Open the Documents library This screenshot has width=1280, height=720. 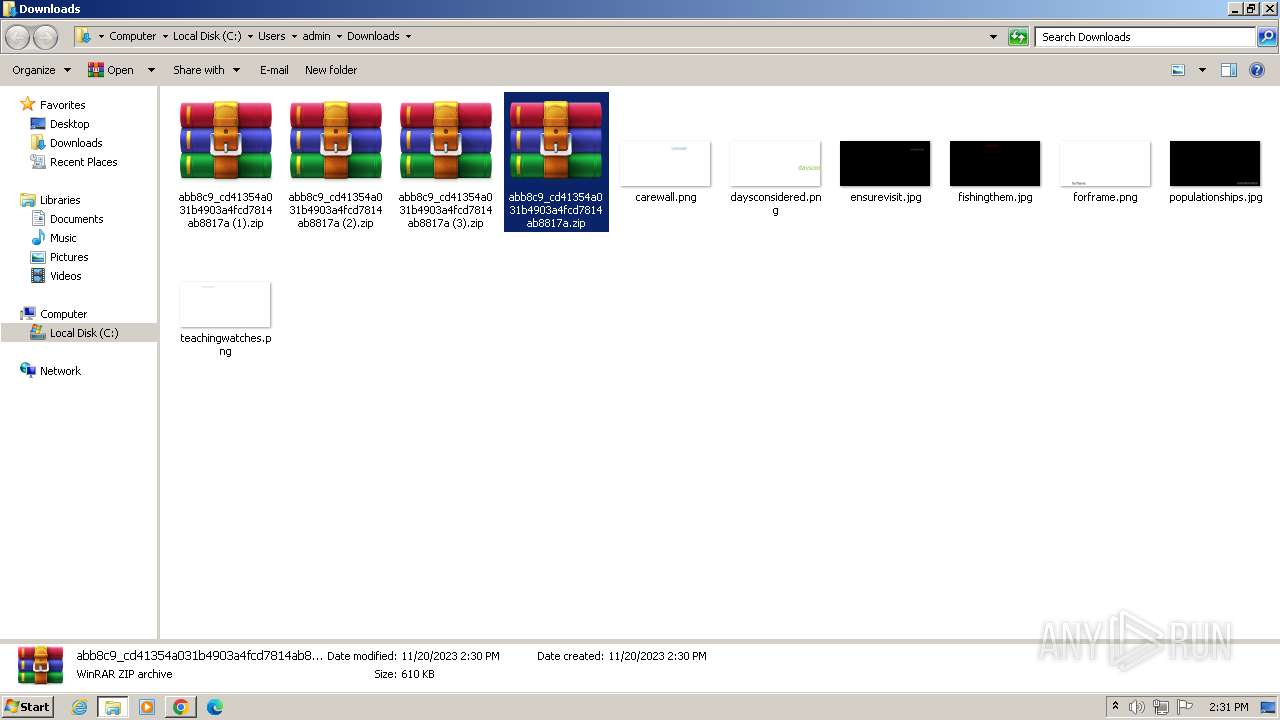(x=76, y=219)
